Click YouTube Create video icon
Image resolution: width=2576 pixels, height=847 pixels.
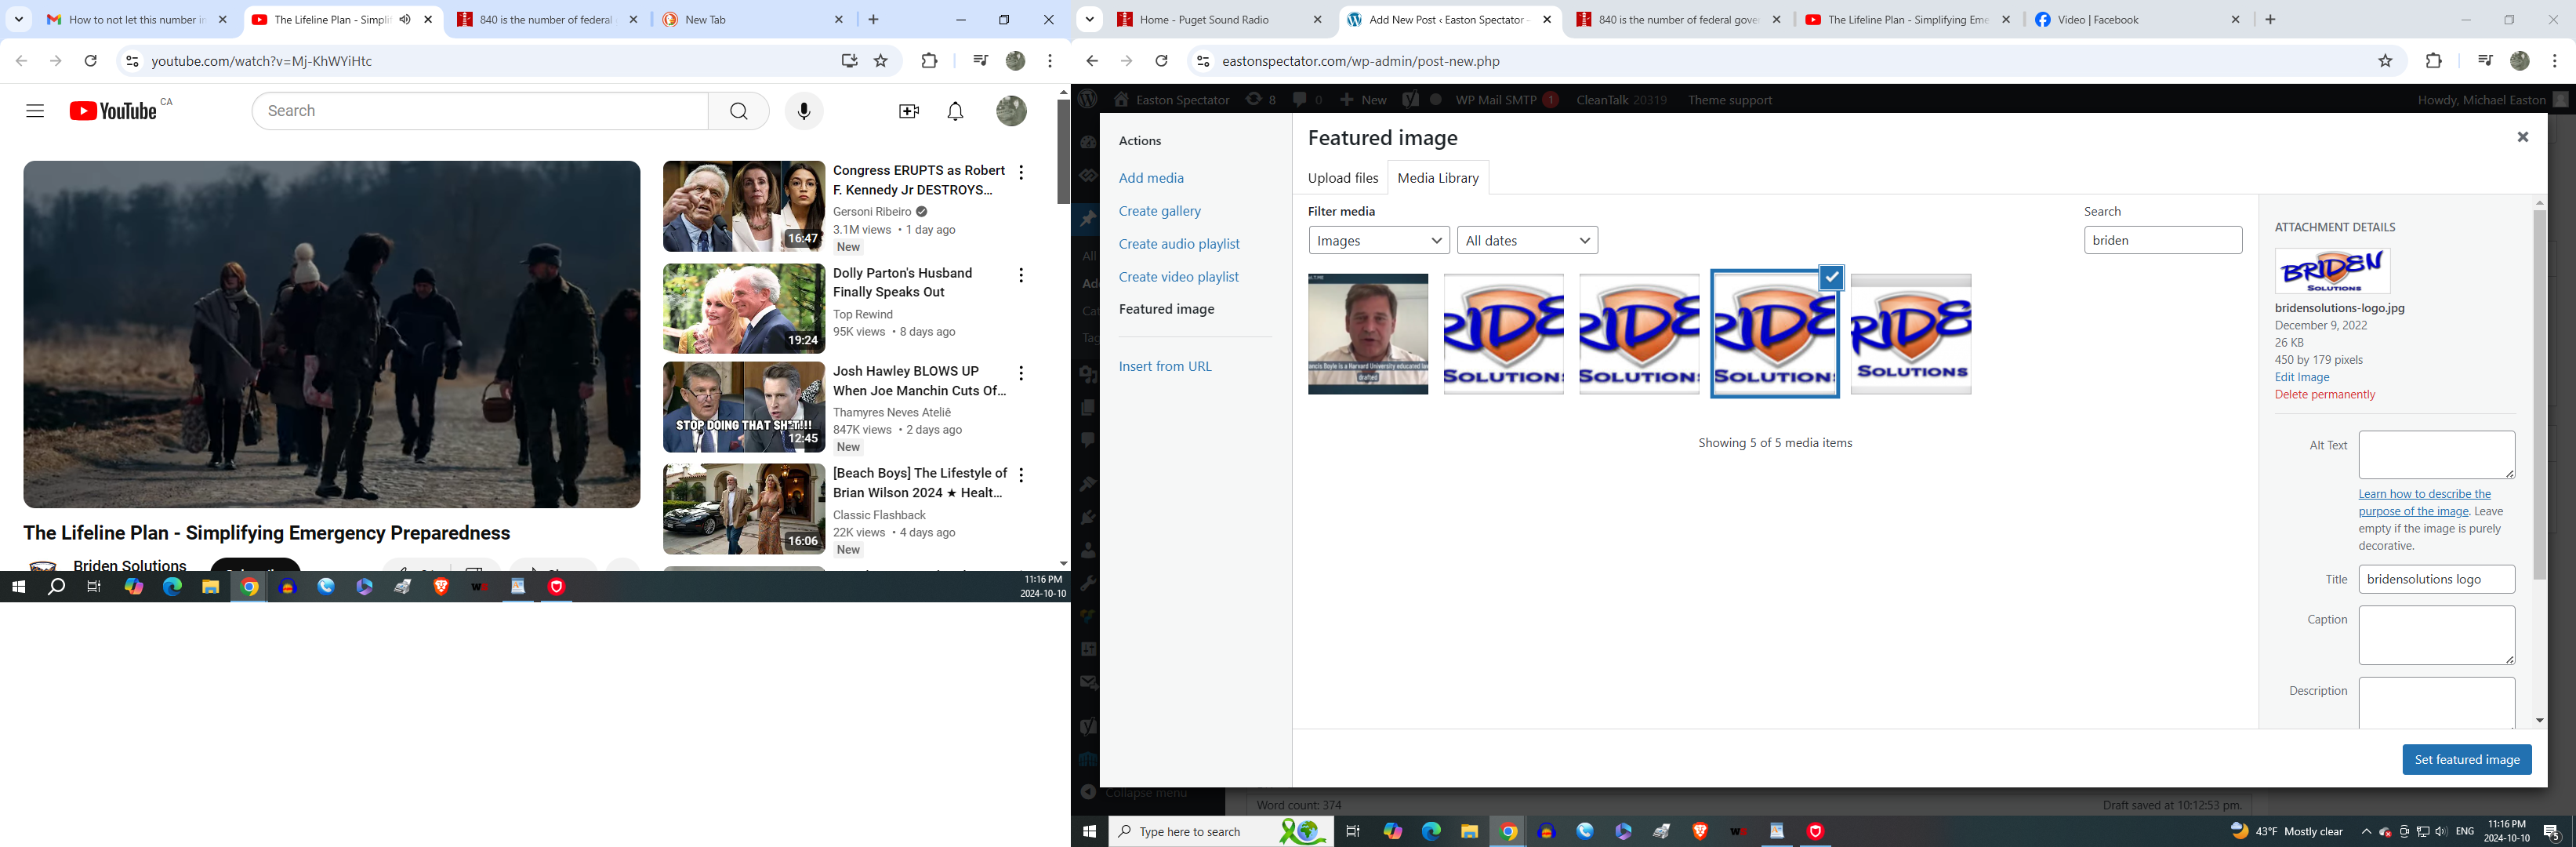click(x=908, y=111)
